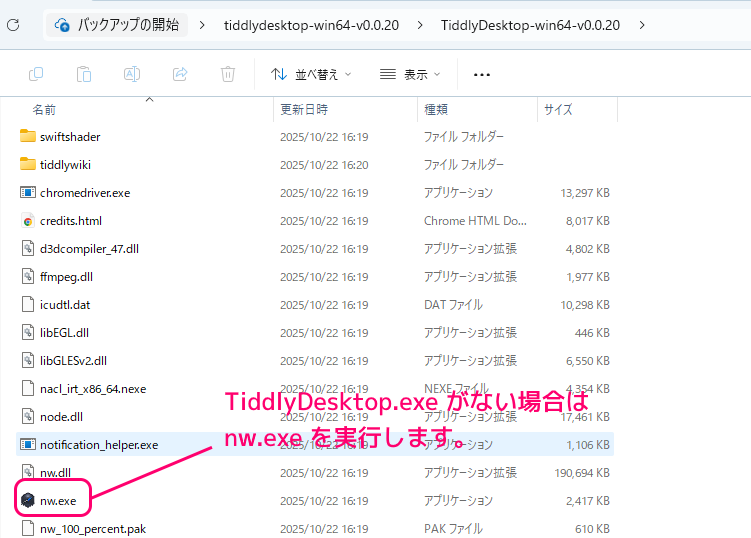Image resolution: width=751 pixels, height=538 pixels.
Task: Click the tiddlywiki folder name
Action: pyautogui.click(x=65, y=165)
